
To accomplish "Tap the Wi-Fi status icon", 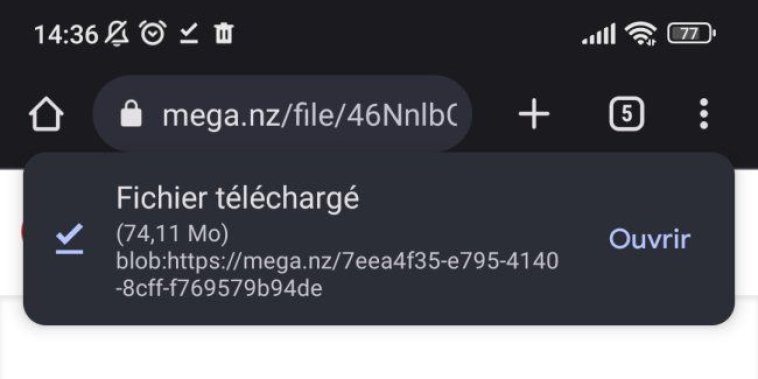I will [x=640, y=34].
